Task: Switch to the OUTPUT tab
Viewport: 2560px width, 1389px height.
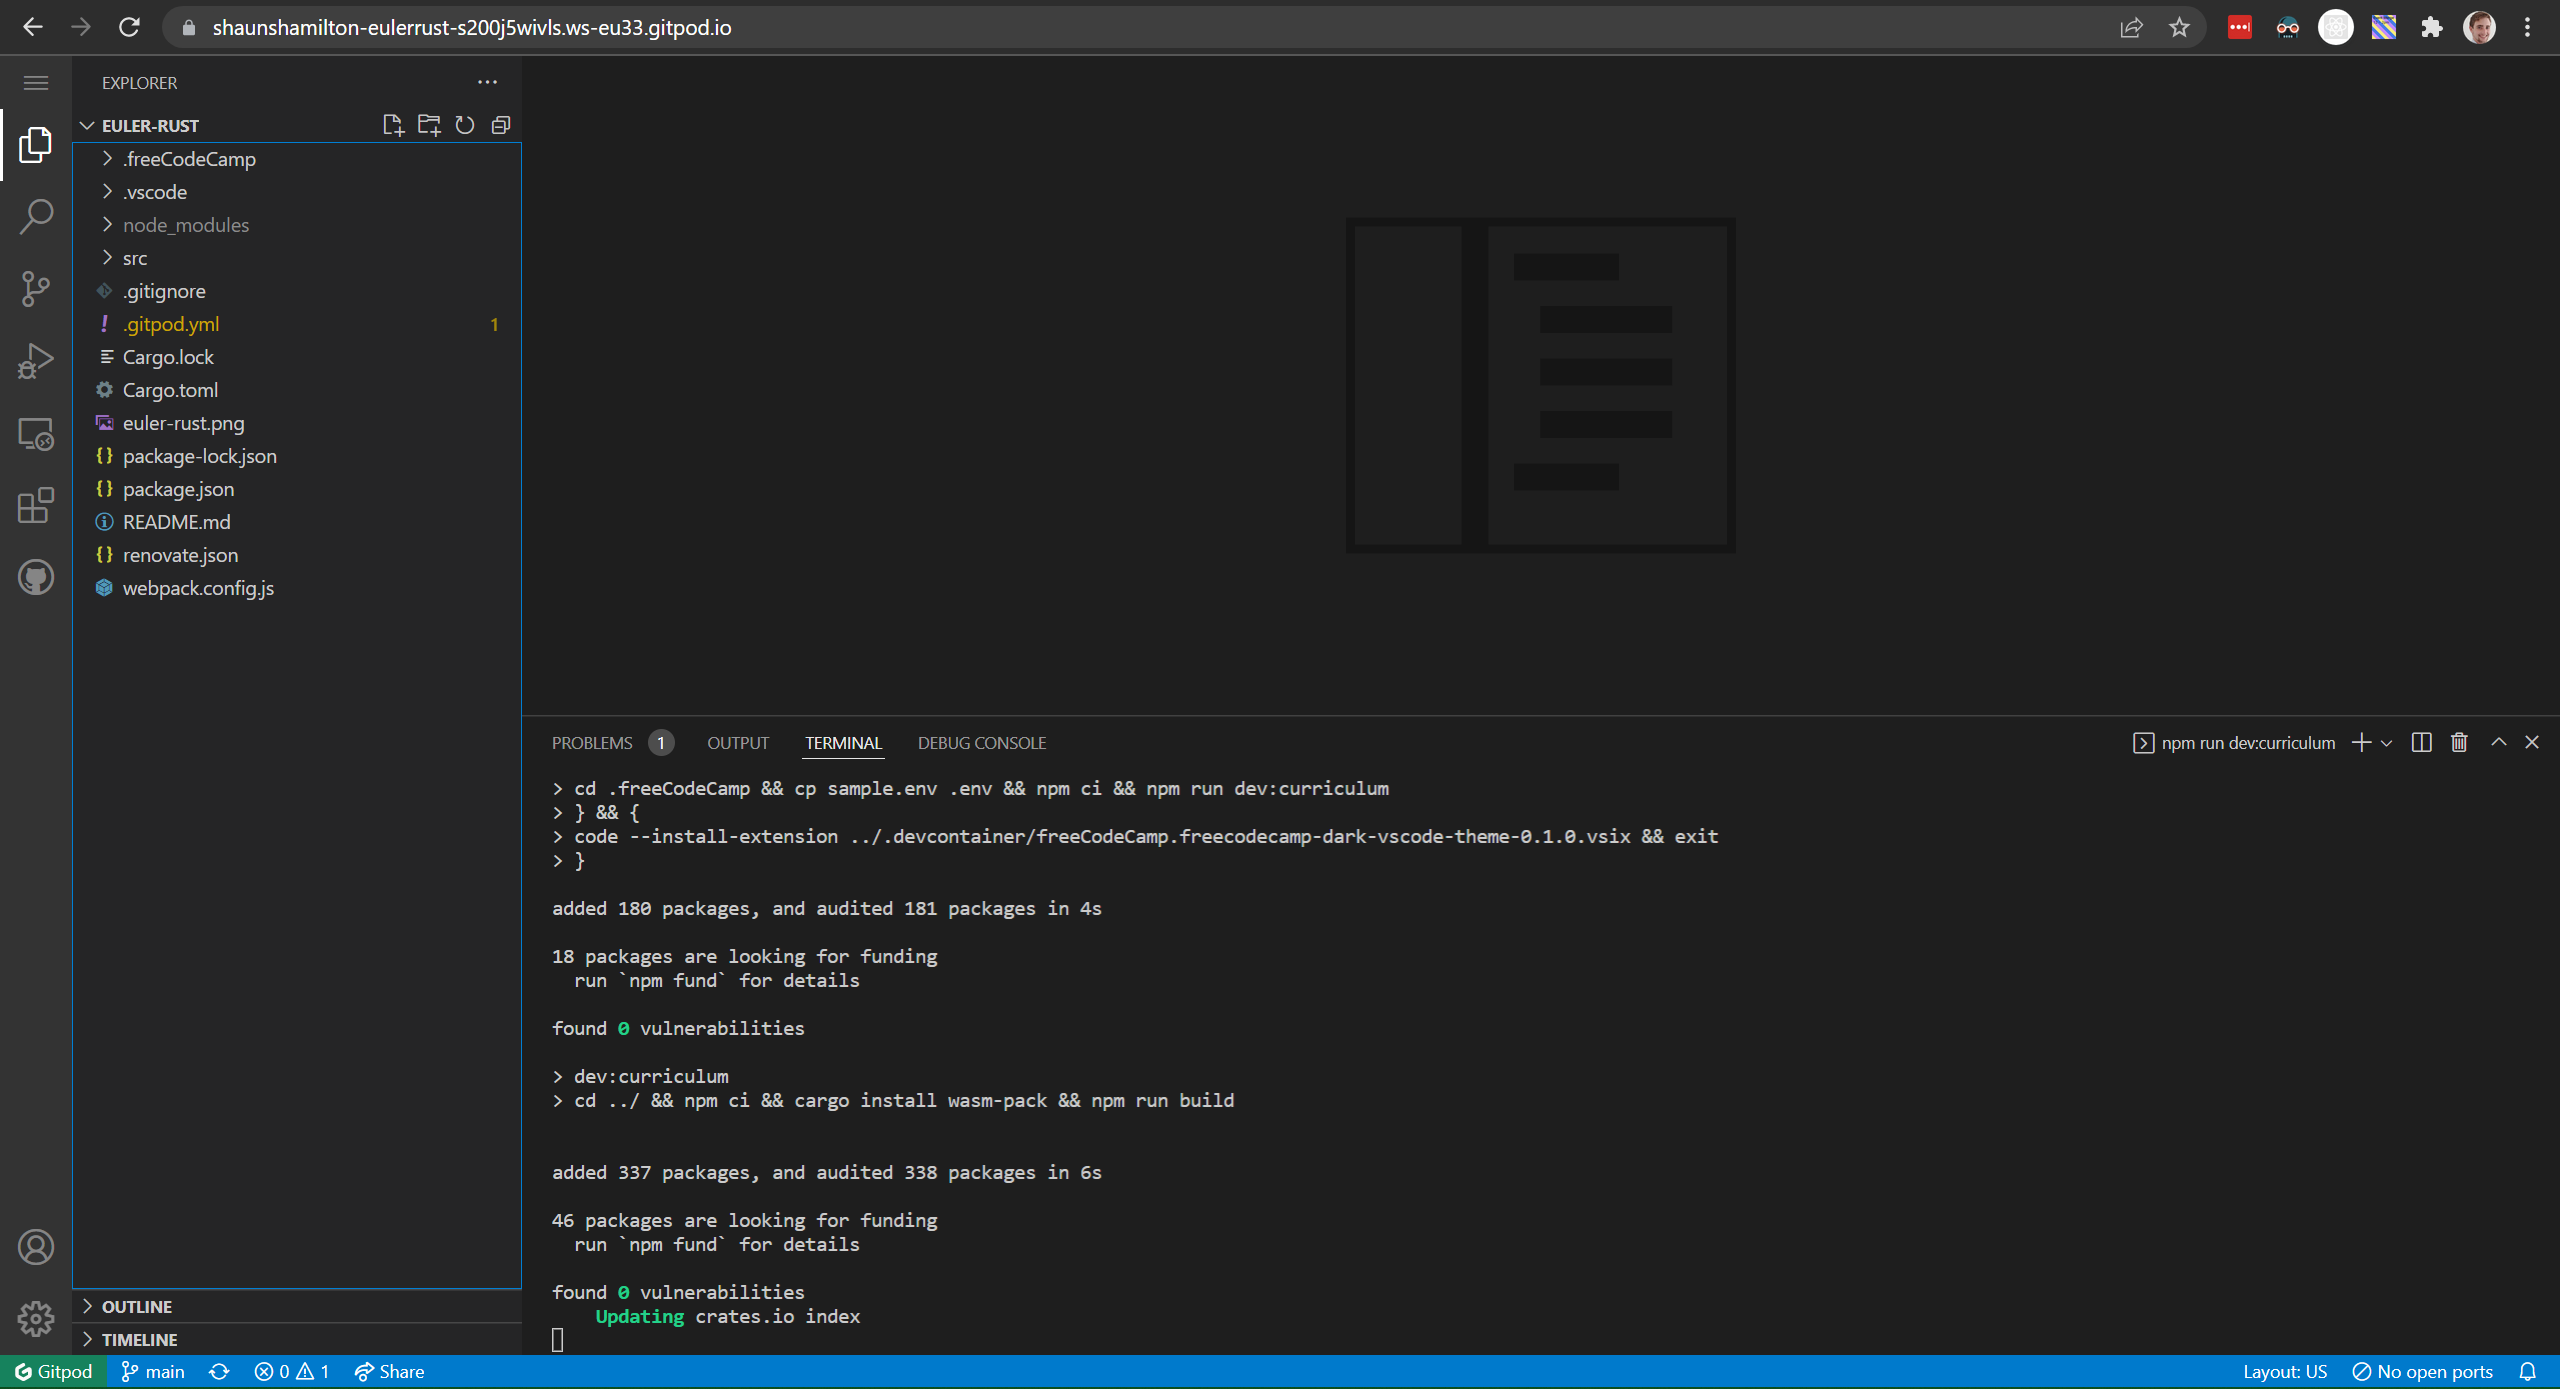Action: (738, 743)
